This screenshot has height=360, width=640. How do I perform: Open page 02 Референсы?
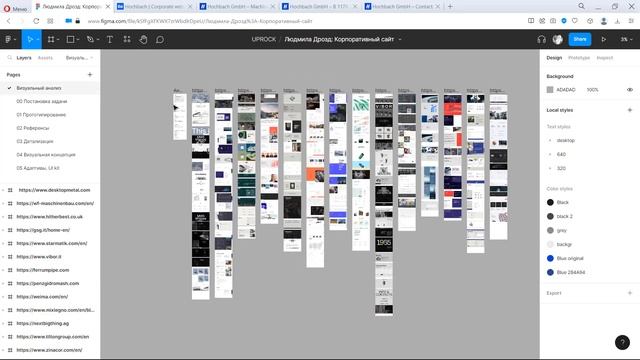[x=33, y=128]
